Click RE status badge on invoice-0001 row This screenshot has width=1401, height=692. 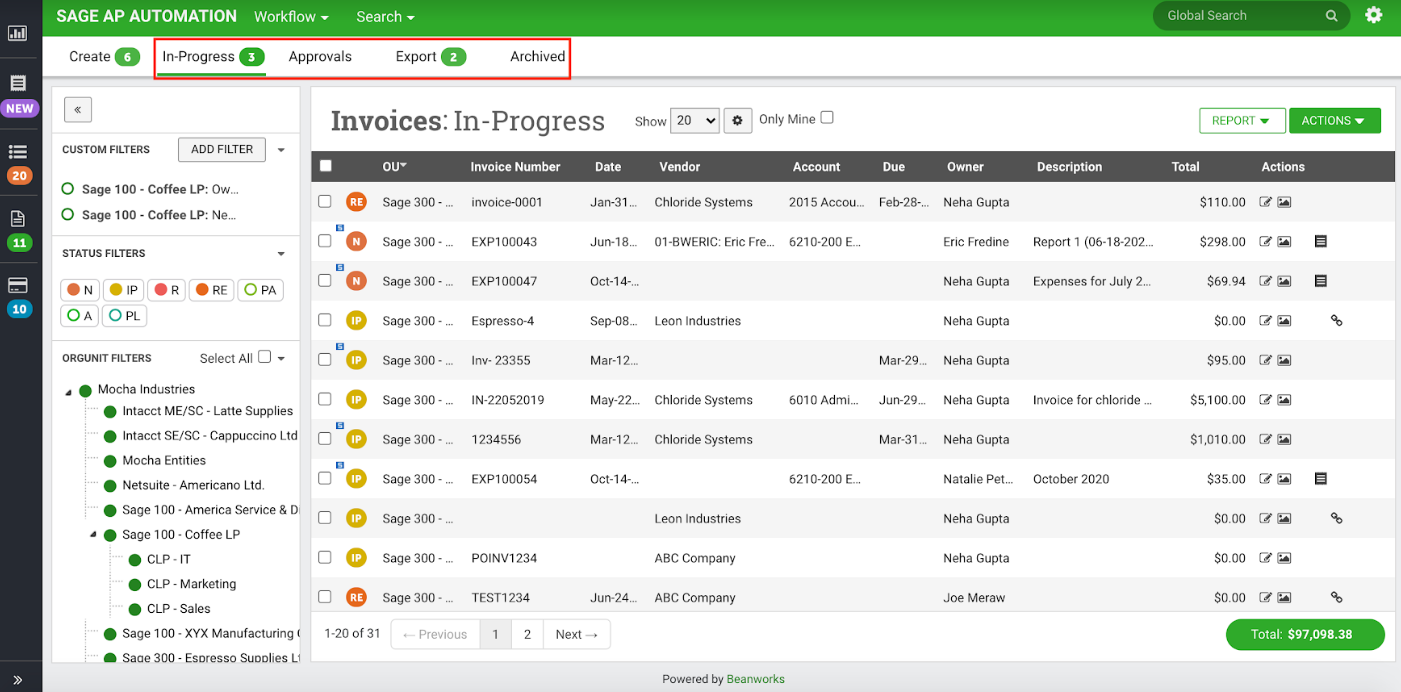(x=356, y=202)
